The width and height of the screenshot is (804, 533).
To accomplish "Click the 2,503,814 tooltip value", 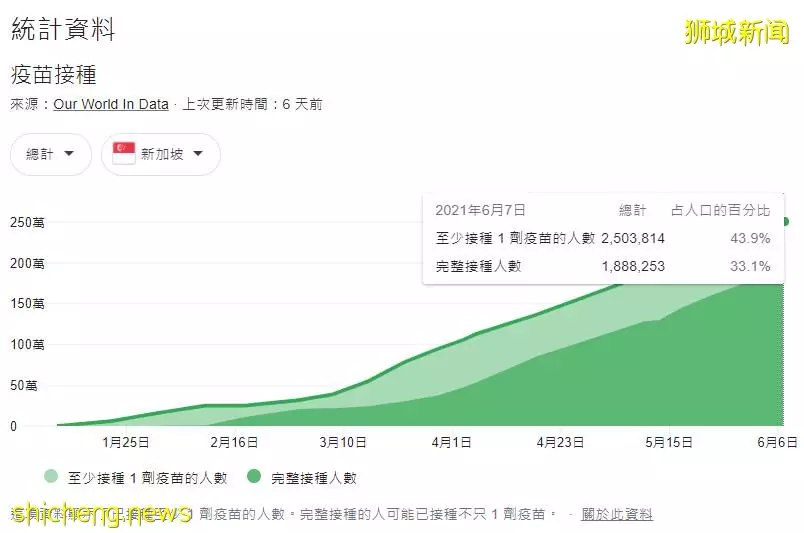I will pyautogui.click(x=633, y=238).
